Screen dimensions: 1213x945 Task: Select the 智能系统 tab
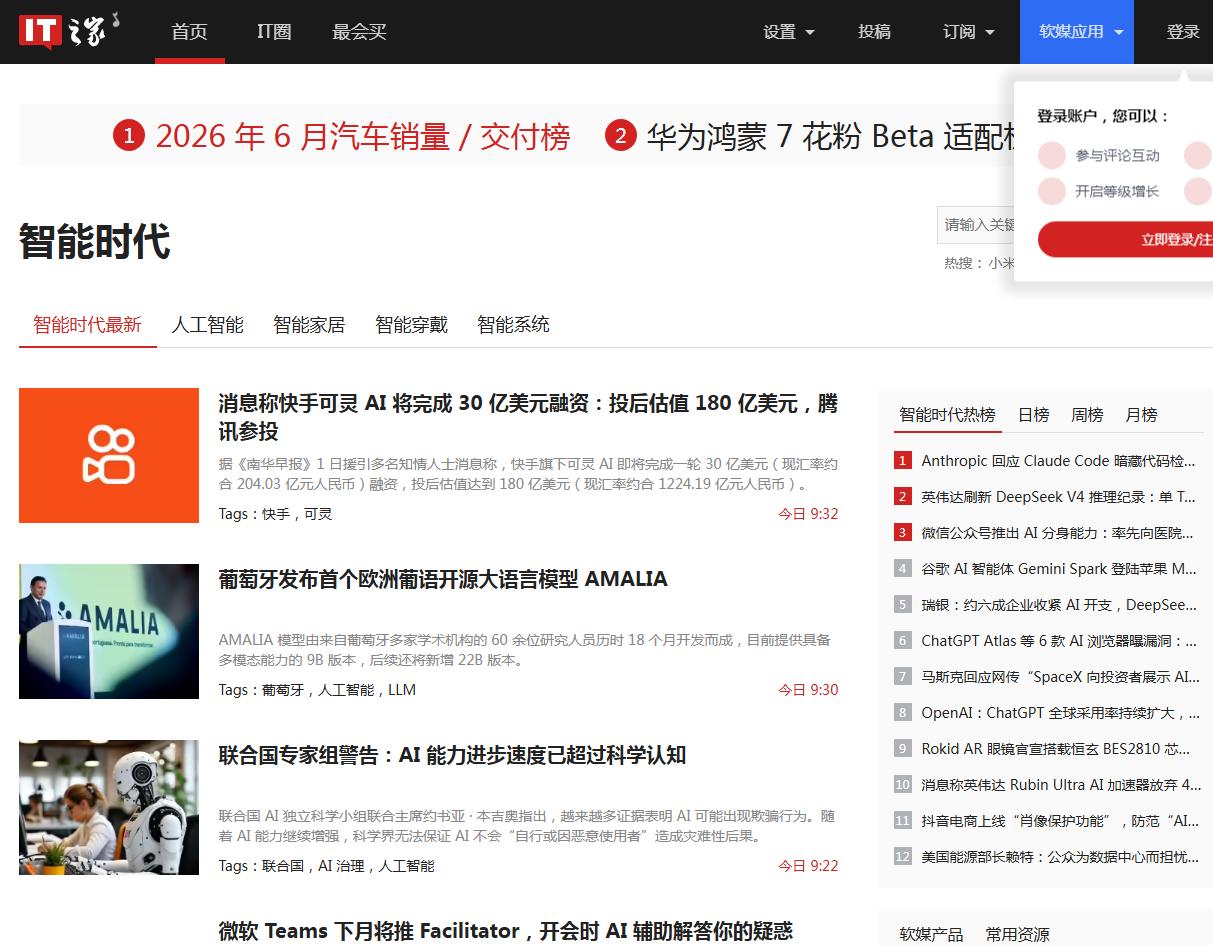513,325
